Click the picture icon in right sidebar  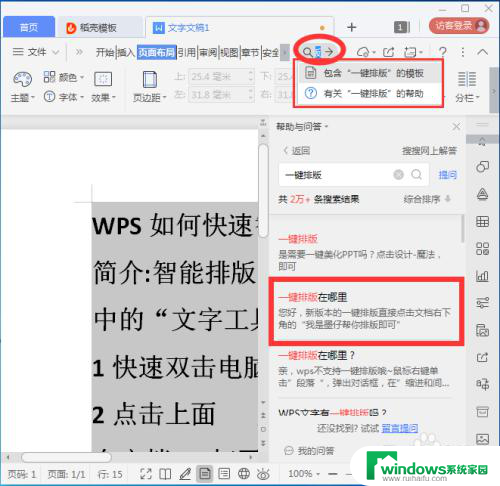click(482, 439)
